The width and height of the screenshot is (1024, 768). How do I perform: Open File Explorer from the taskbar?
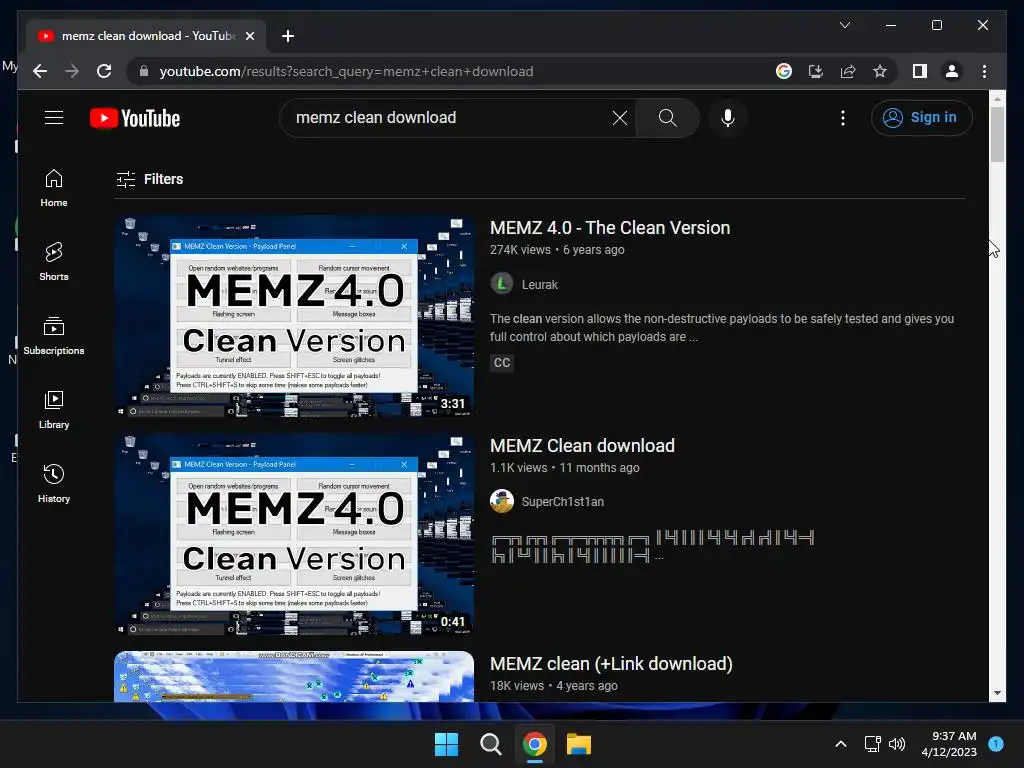pos(579,744)
